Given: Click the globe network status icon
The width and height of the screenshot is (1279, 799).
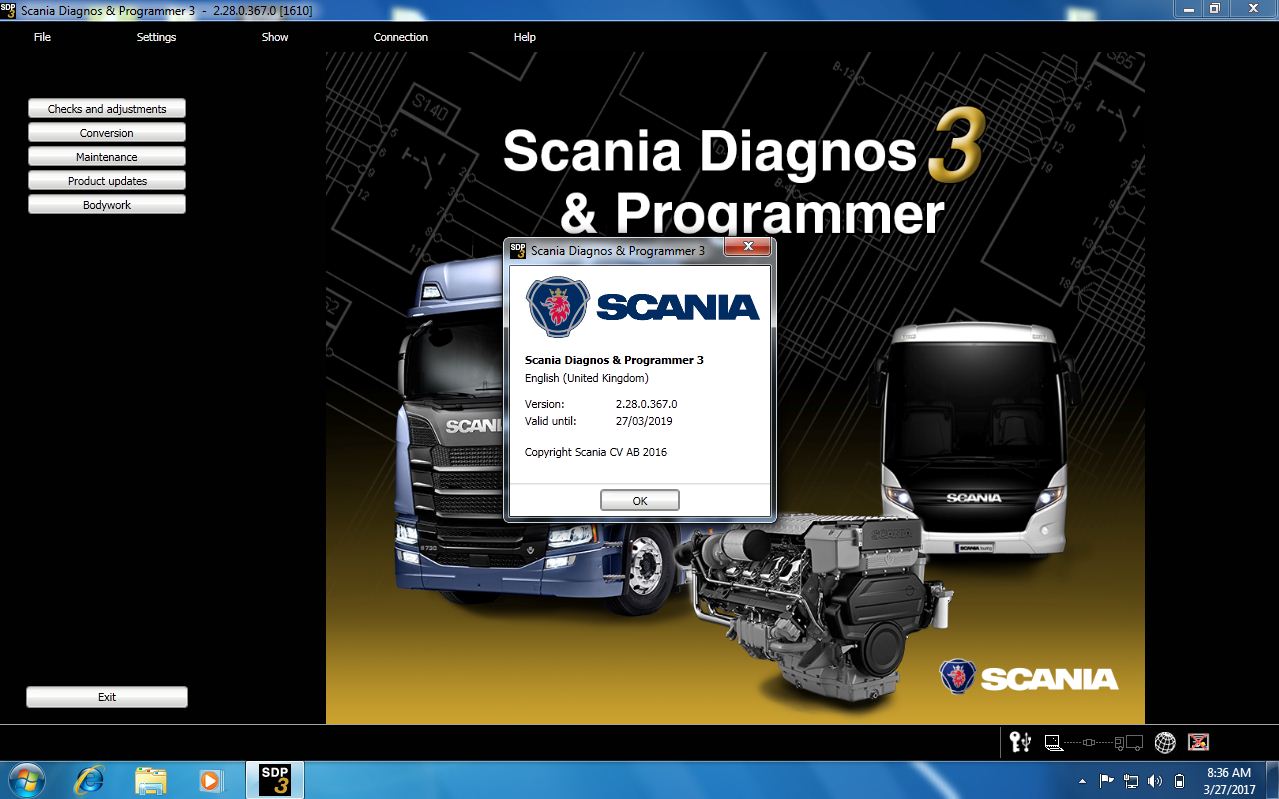Looking at the screenshot, I should pos(1165,742).
